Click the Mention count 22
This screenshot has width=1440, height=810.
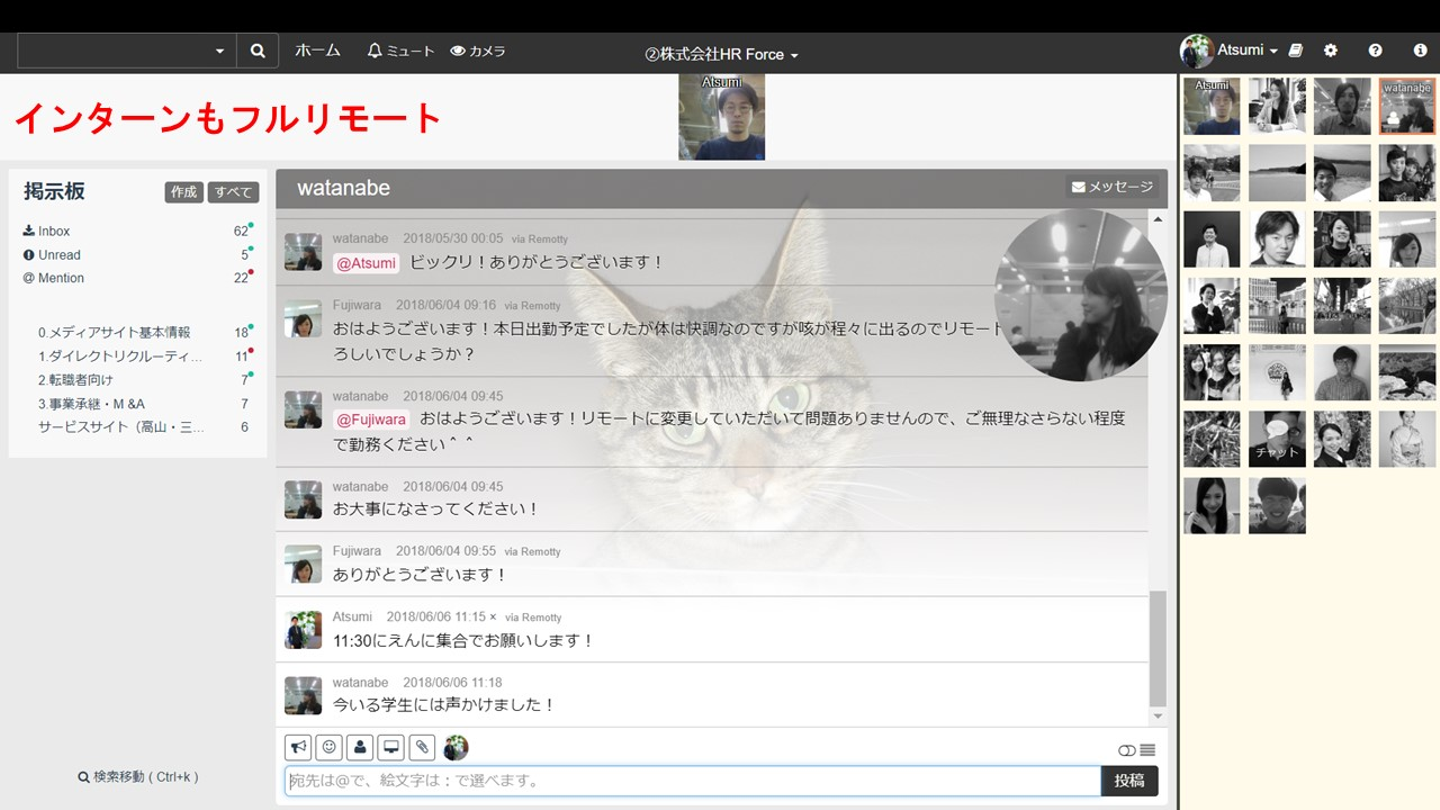(241, 278)
